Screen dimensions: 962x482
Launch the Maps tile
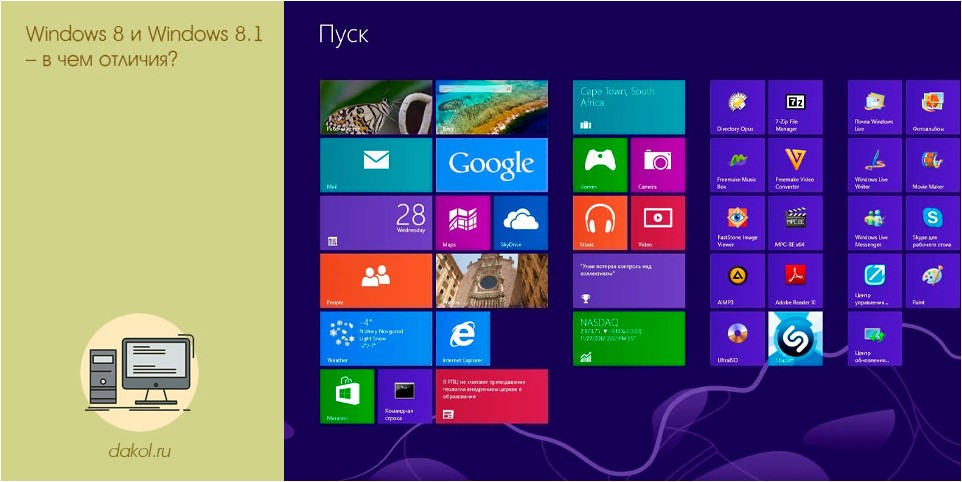pyautogui.click(x=463, y=223)
